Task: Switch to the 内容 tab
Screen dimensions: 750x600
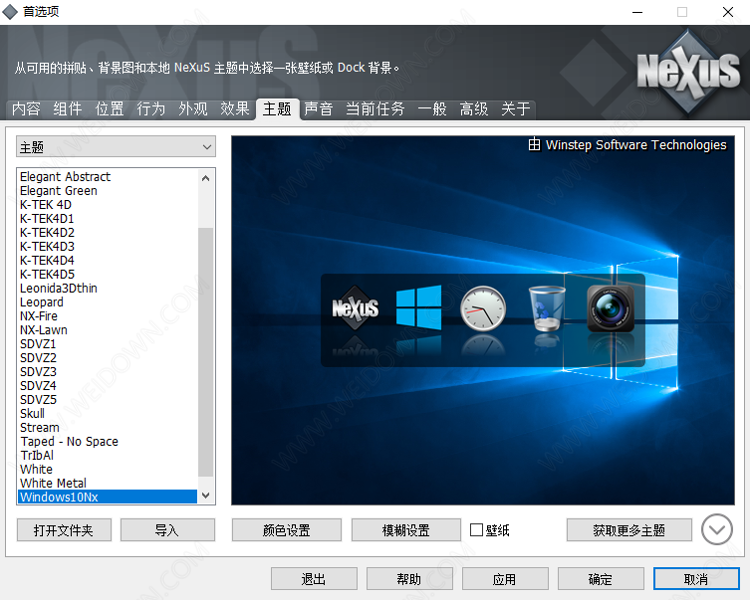Action: pos(26,109)
